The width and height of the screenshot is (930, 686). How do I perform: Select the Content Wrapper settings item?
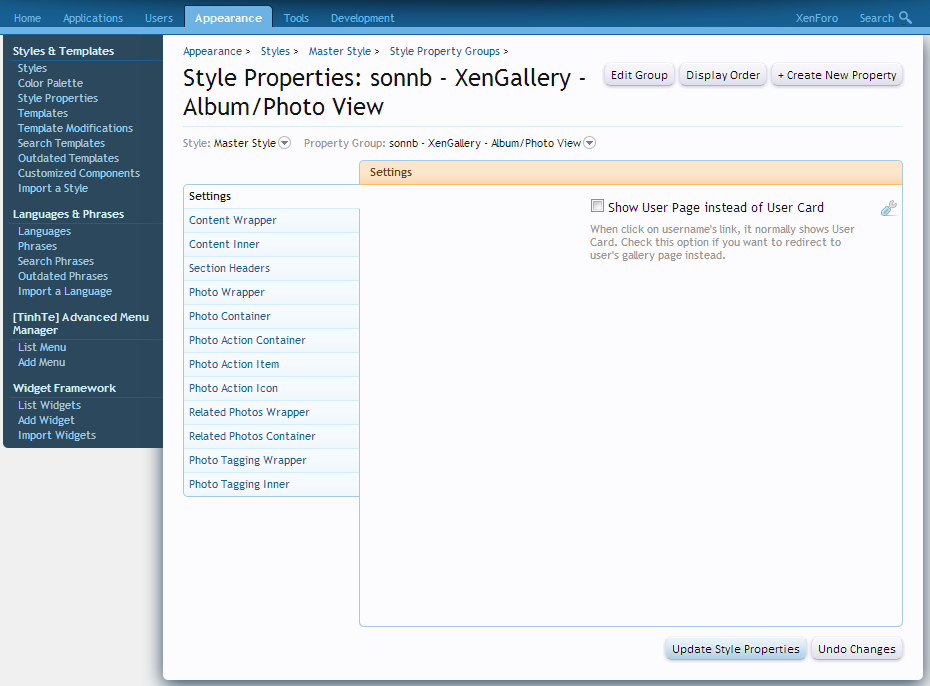click(x=232, y=219)
